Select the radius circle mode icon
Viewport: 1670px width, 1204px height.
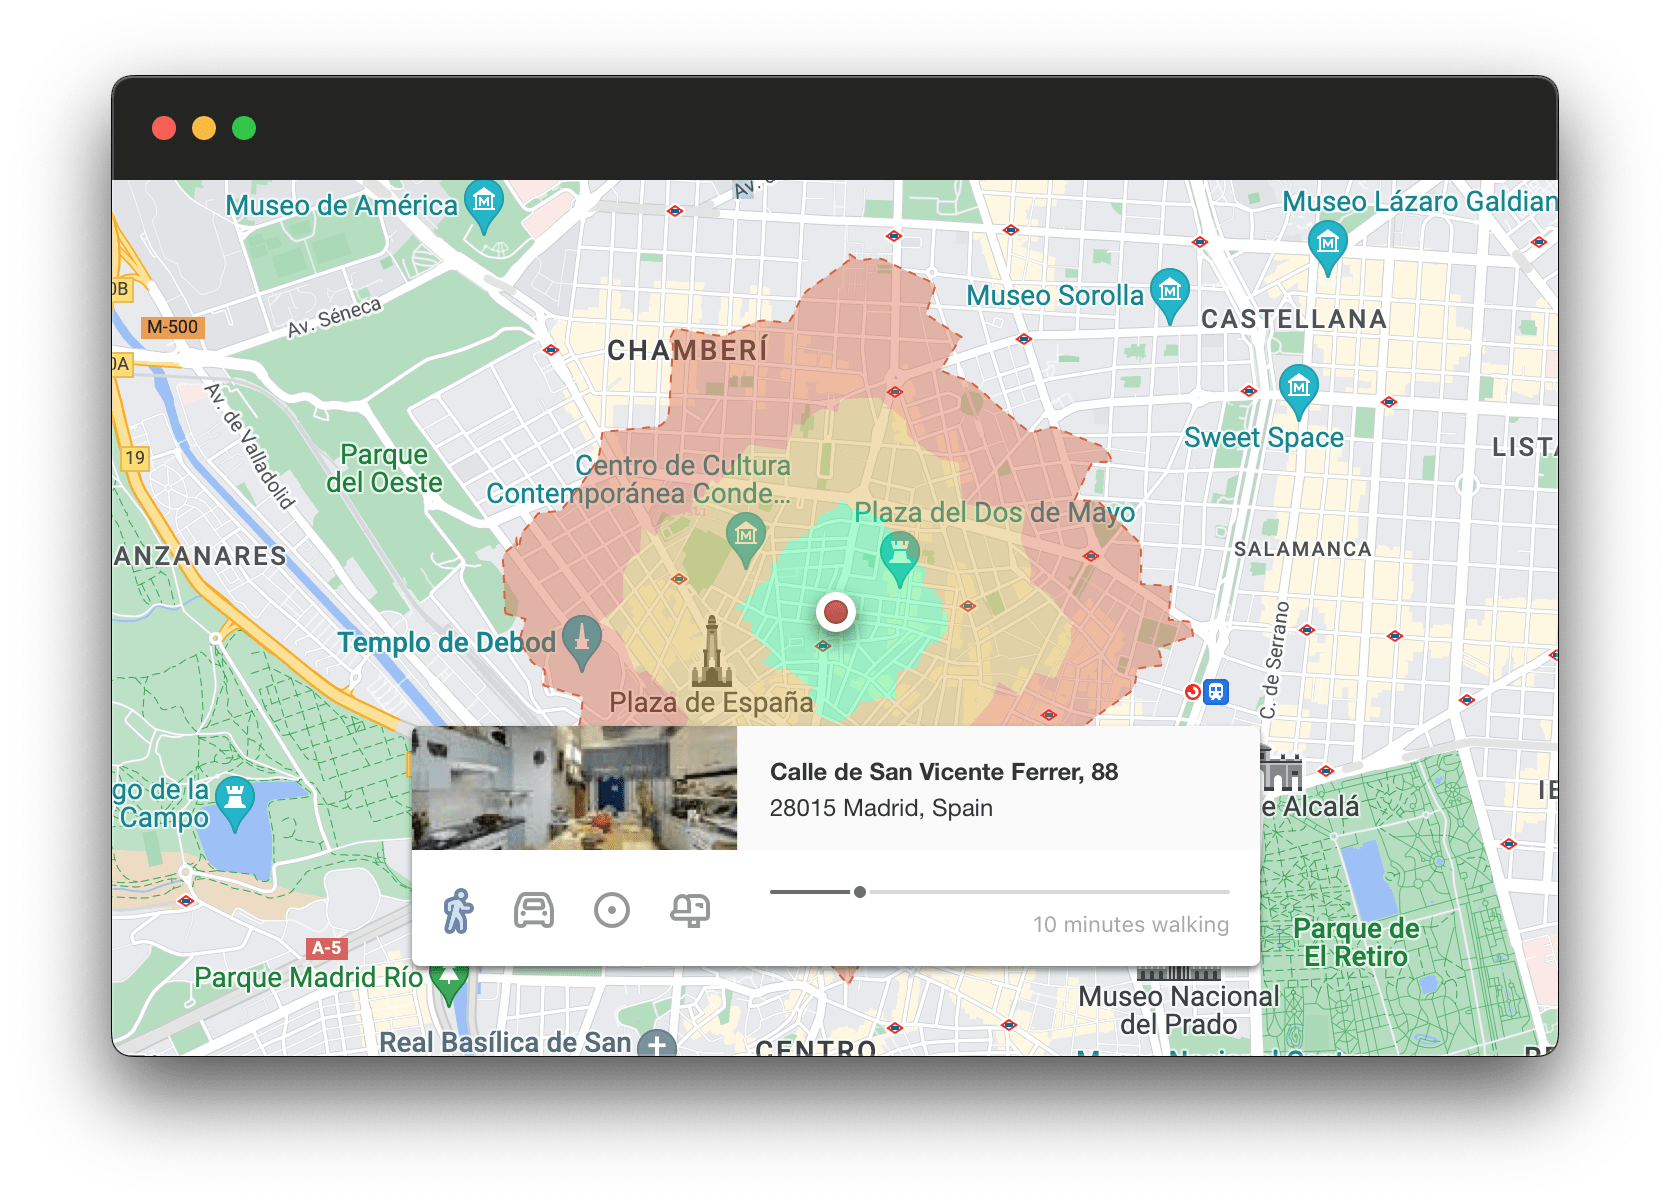(613, 910)
